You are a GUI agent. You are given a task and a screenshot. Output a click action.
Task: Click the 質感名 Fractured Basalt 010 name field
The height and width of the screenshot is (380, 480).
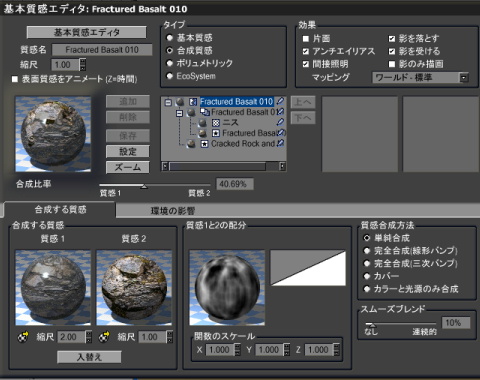102,50
